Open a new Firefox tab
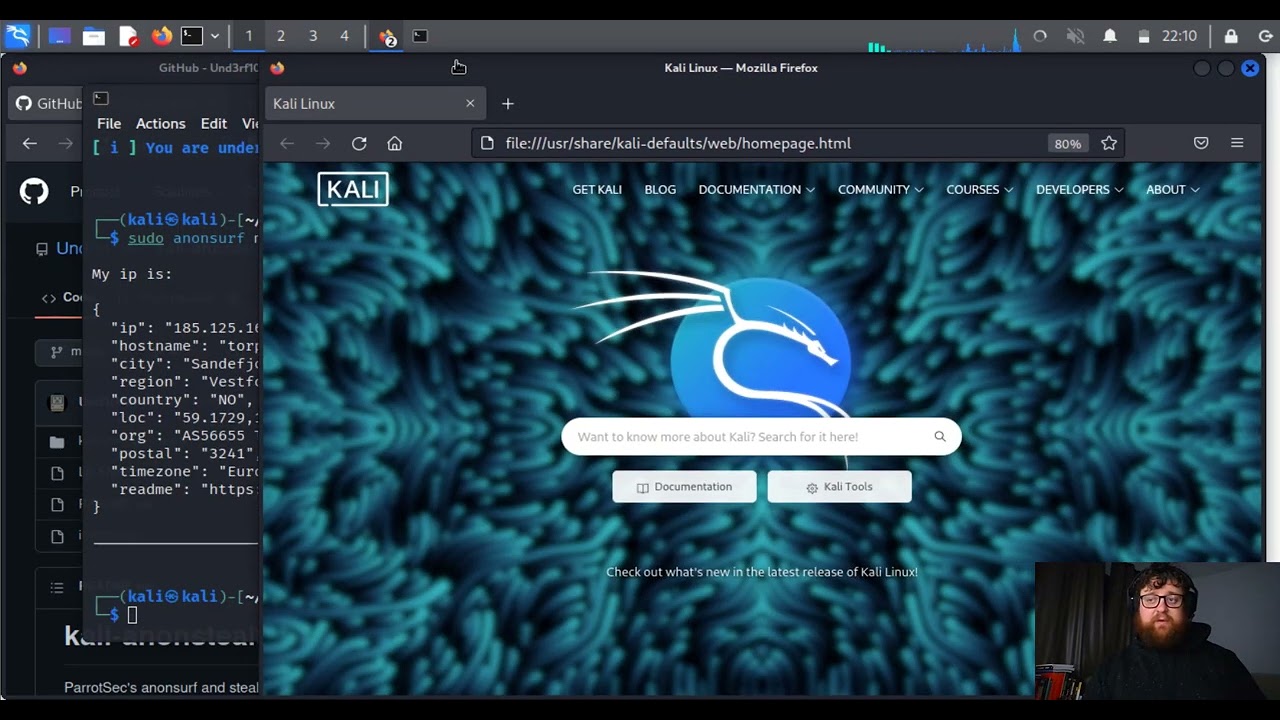This screenshot has width=1280, height=720. [507, 103]
